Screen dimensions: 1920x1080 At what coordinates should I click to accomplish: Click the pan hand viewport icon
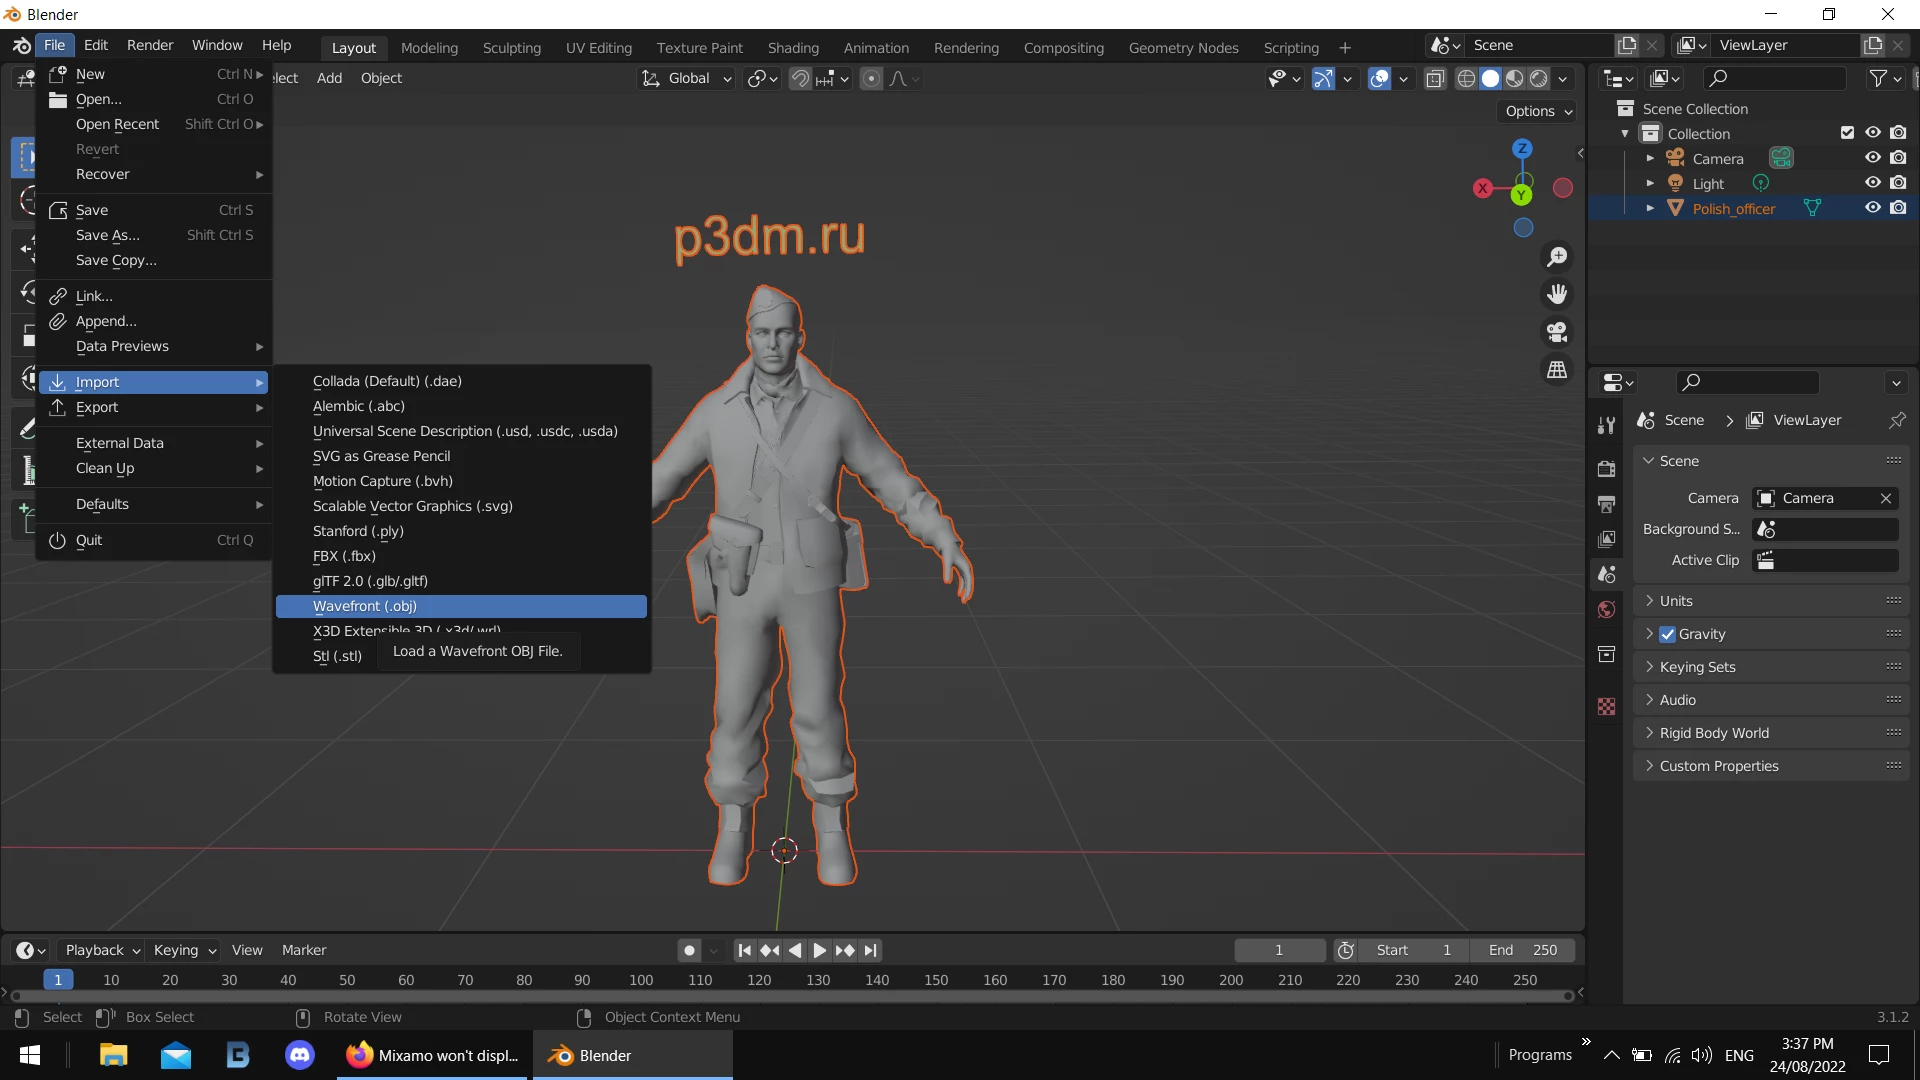pos(1557,294)
